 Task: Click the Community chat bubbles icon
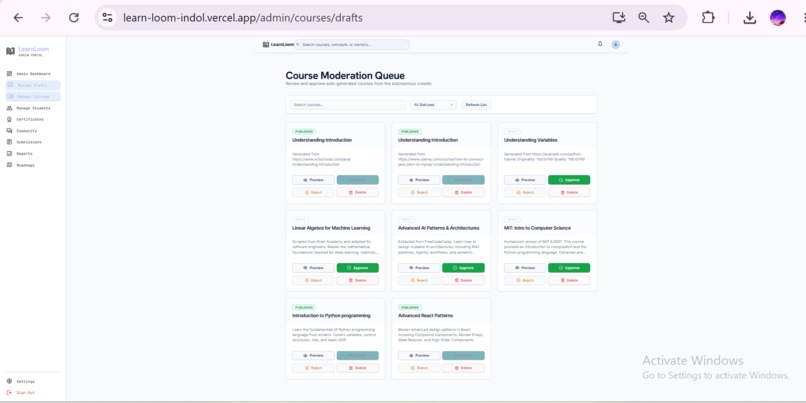click(9, 131)
